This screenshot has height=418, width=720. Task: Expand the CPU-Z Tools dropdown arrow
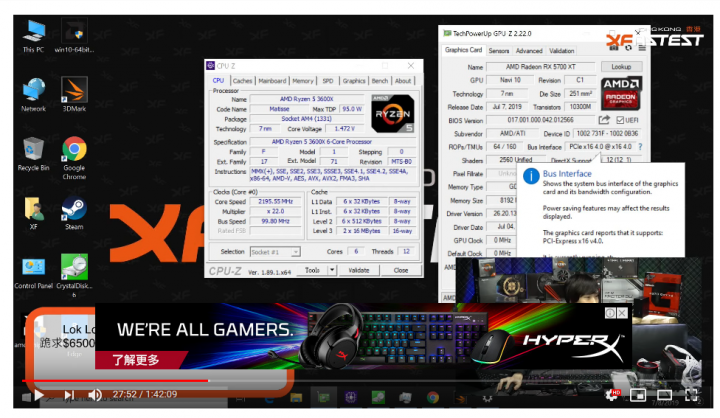pyautogui.click(x=332, y=270)
